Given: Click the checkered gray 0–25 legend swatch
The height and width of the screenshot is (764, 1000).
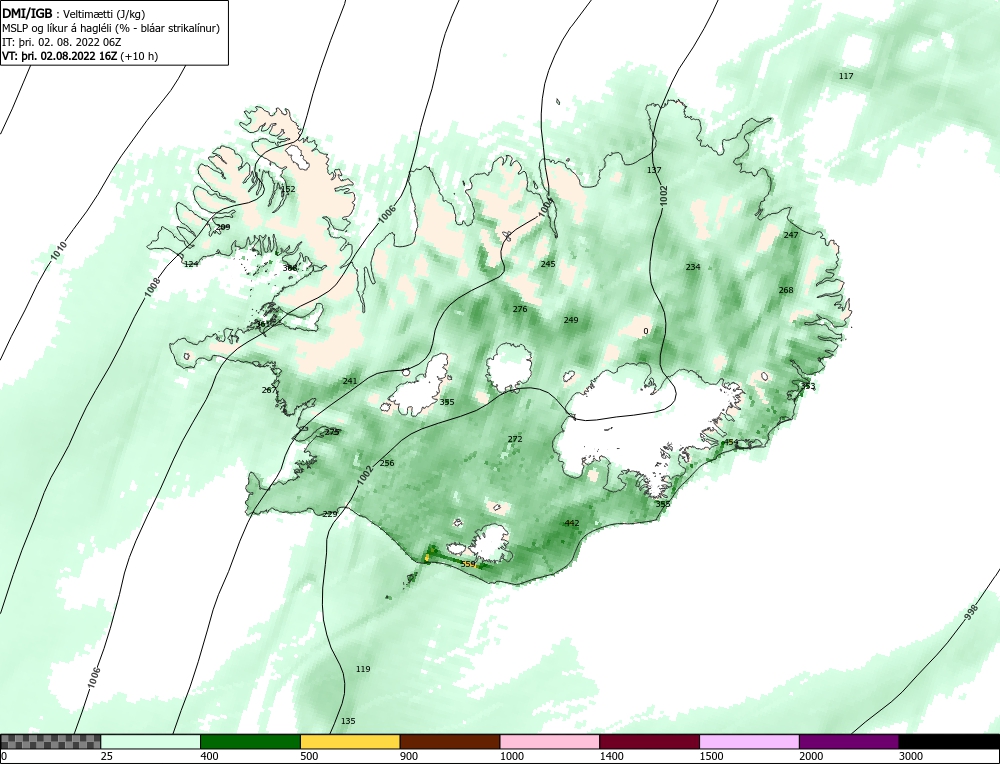Looking at the screenshot, I should [x=50, y=741].
